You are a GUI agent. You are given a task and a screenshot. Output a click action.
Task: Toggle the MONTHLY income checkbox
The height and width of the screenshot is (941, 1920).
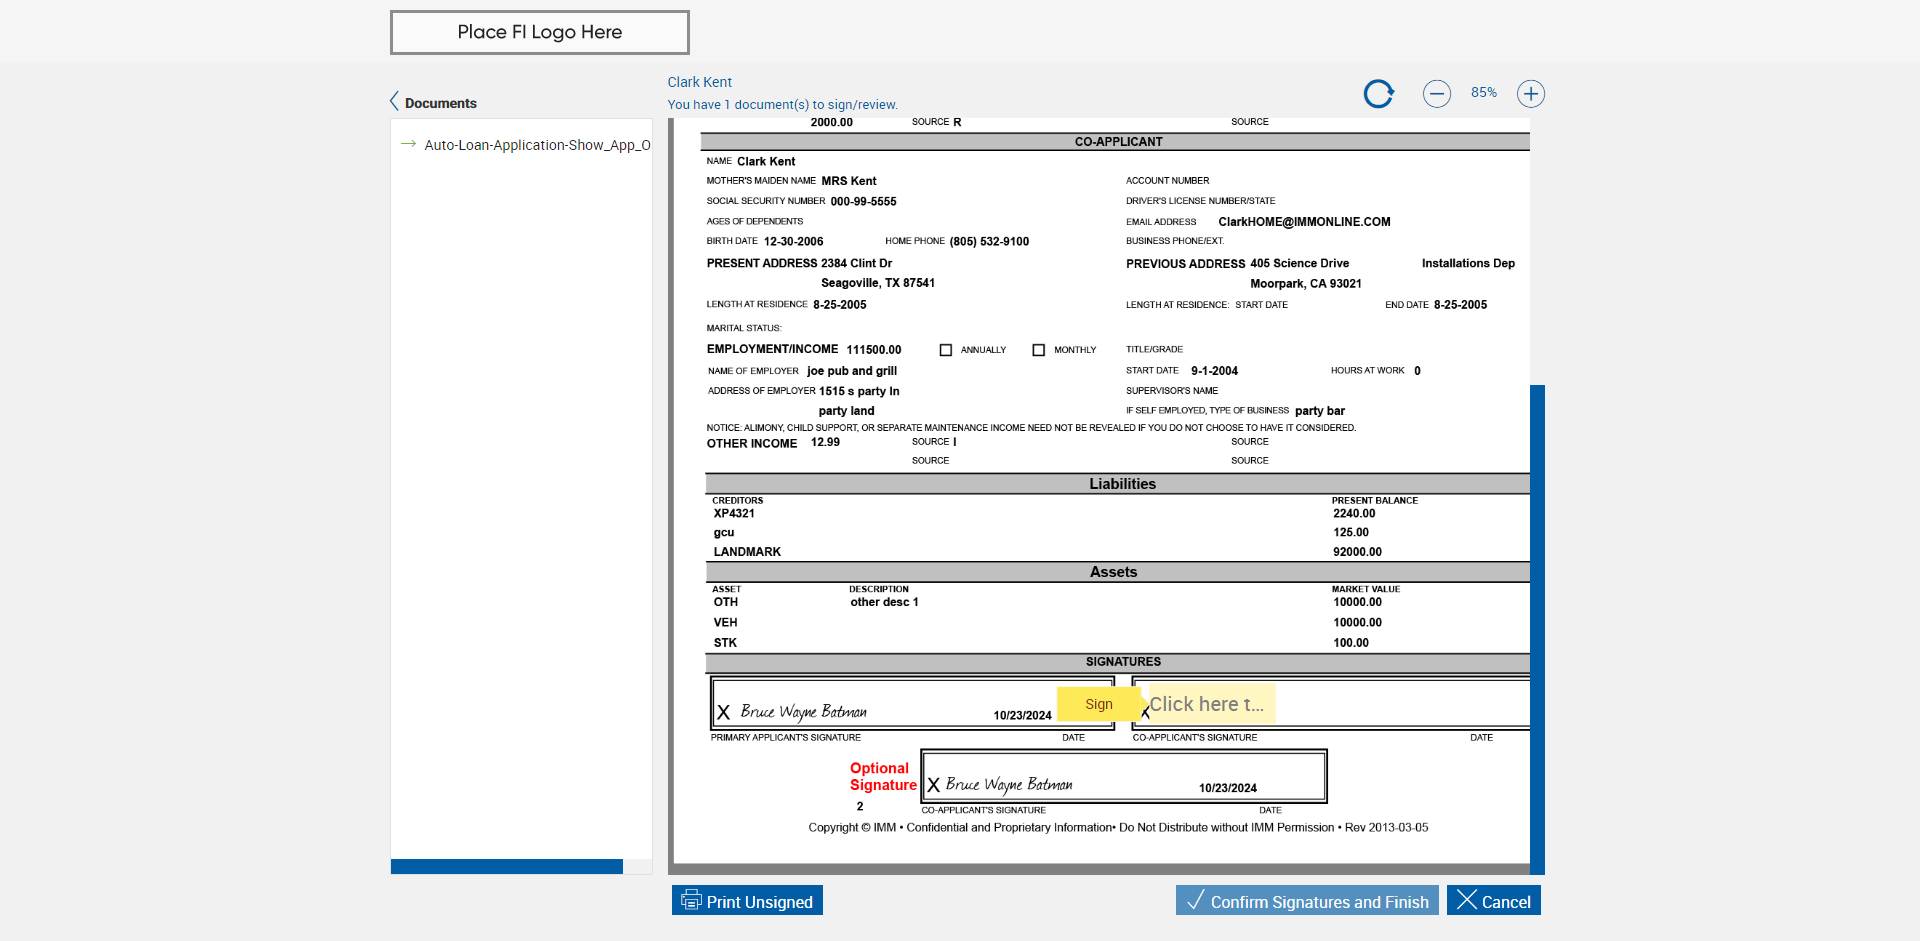click(x=1039, y=350)
